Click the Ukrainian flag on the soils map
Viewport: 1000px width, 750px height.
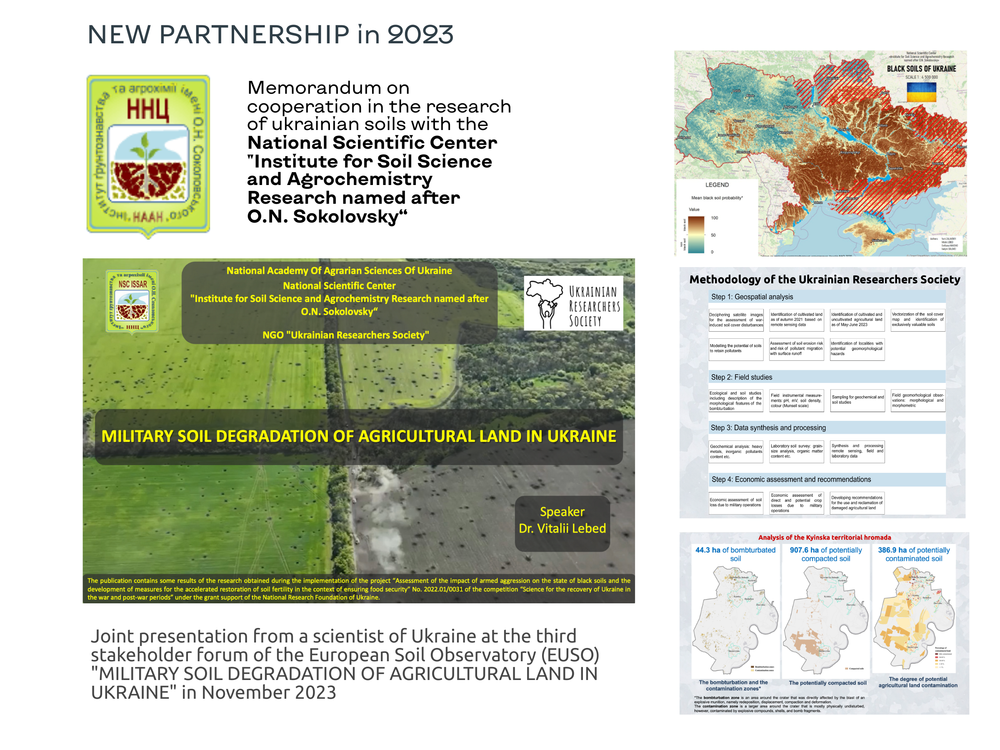921,91
